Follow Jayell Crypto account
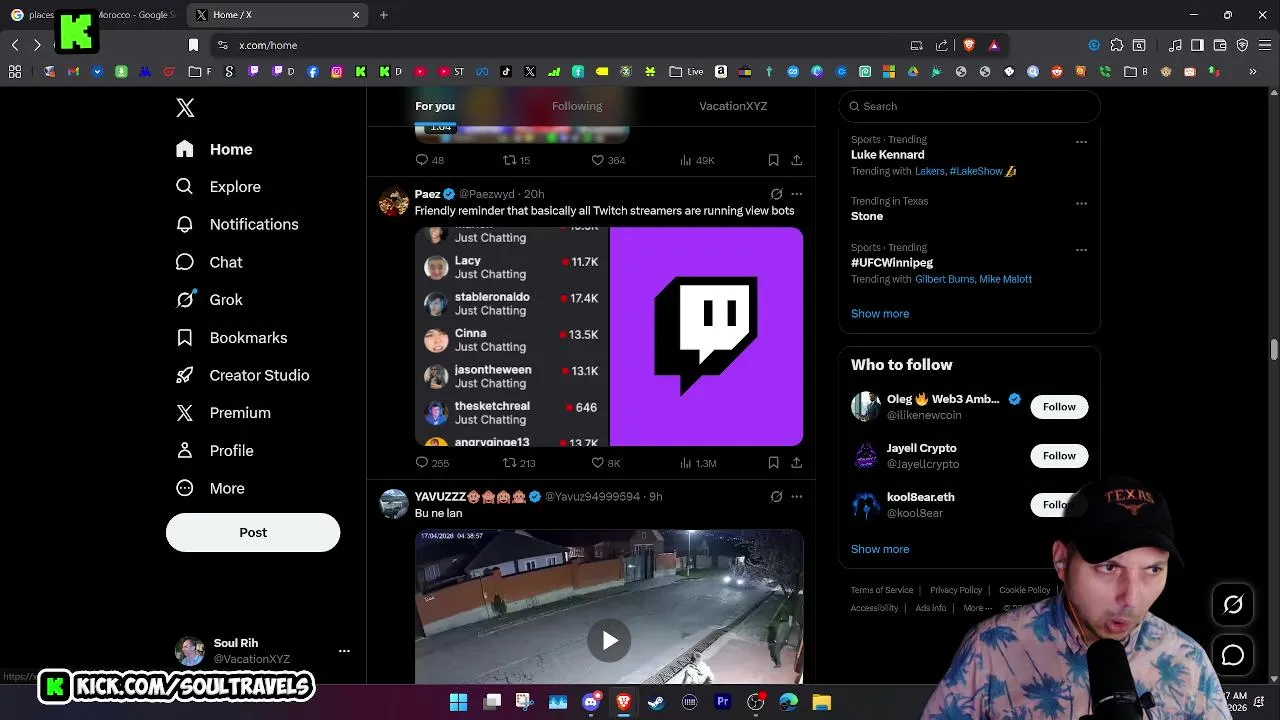The height and width of the screenshot is (720, 1280). coord(1059,456)
